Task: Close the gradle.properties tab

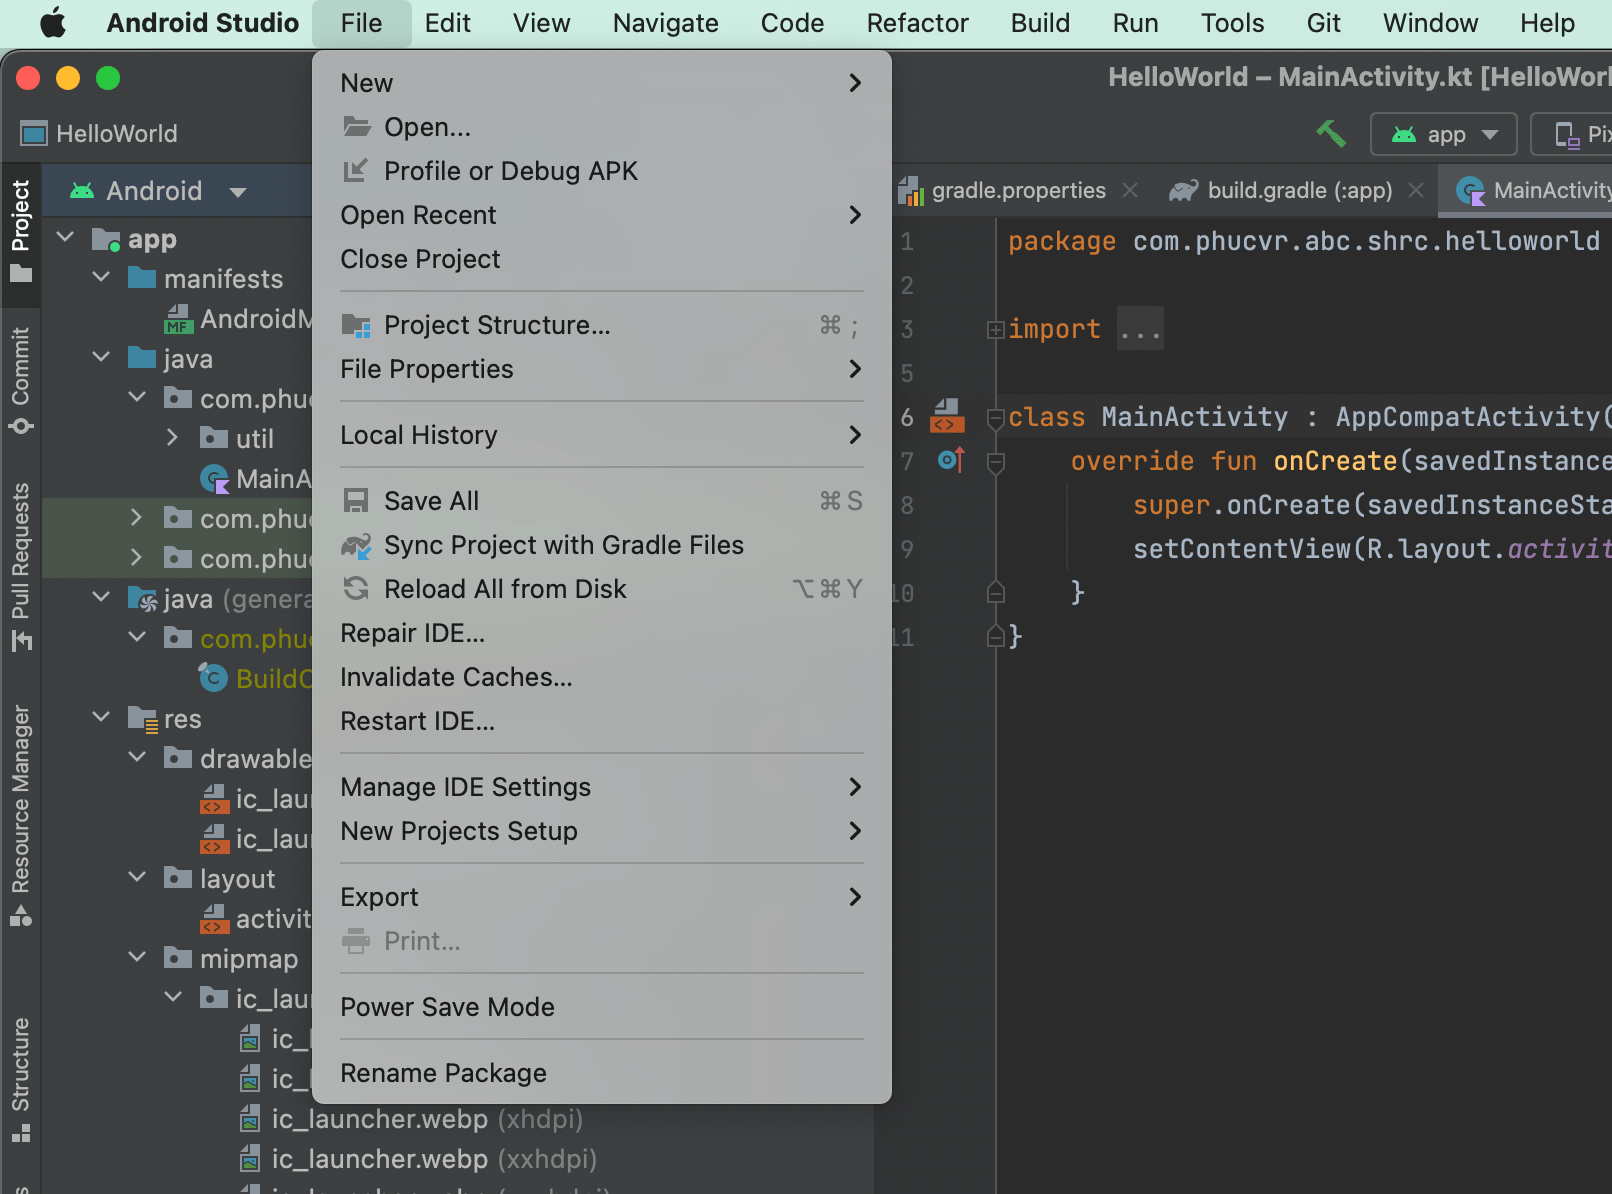Action: click(x=1130, y=190)
